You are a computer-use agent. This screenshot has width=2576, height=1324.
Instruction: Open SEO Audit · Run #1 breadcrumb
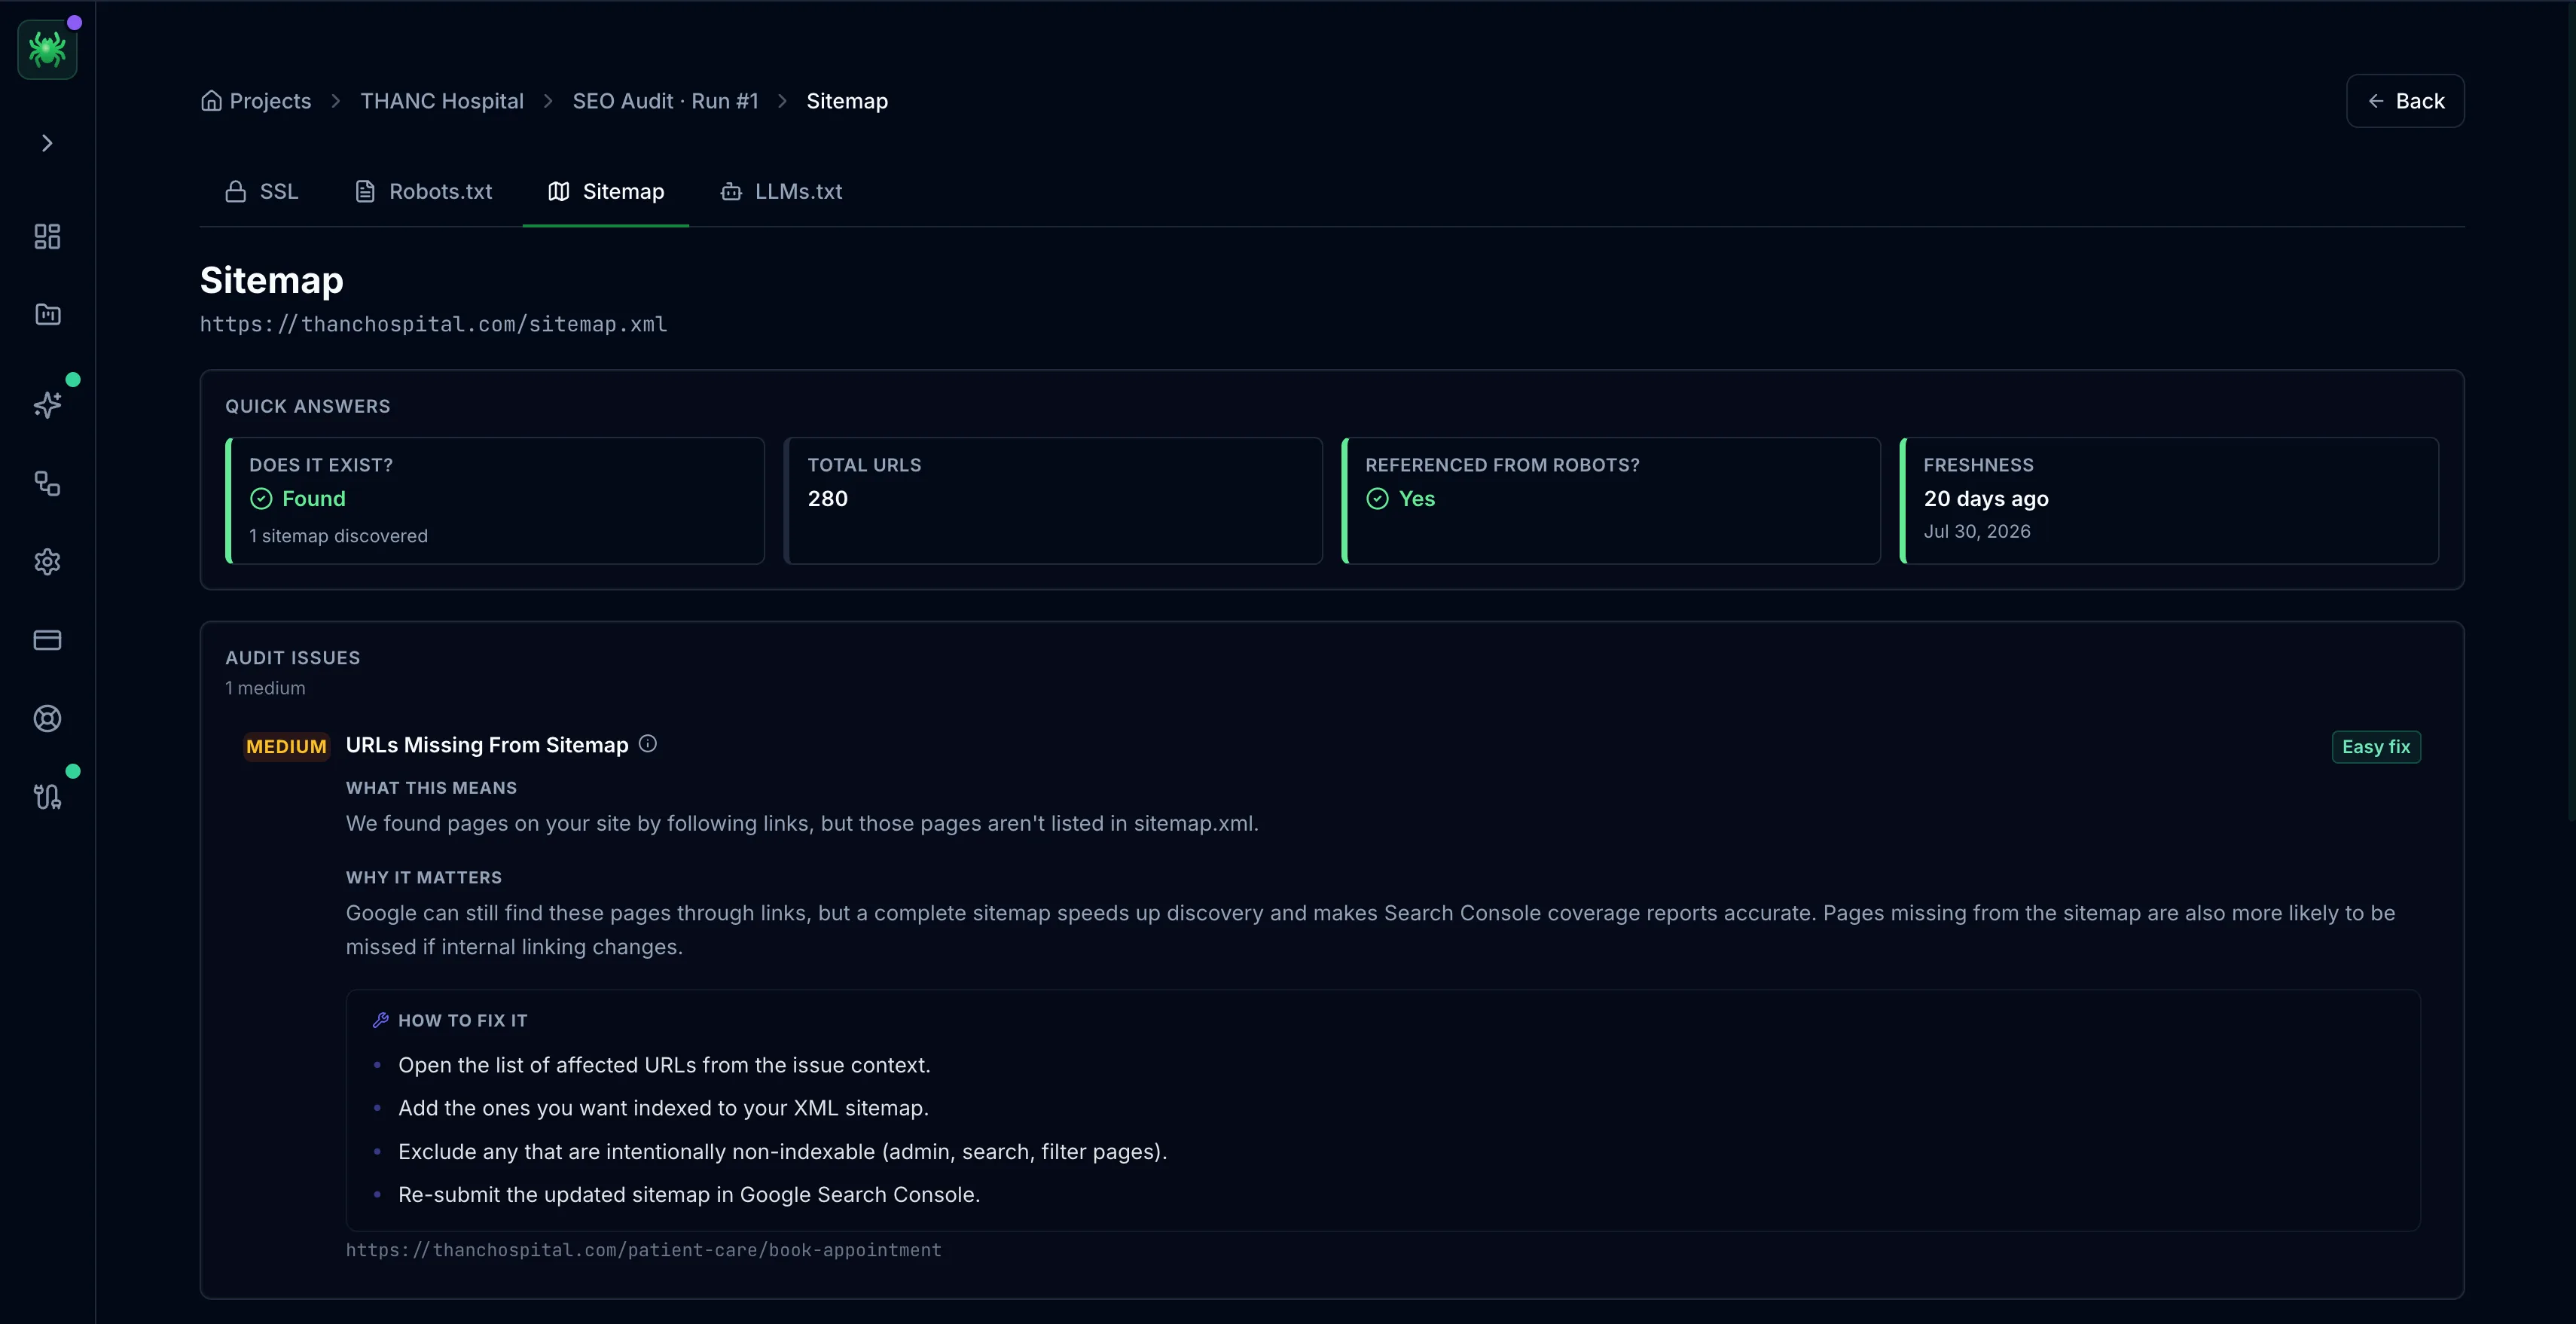coord(665,101)
